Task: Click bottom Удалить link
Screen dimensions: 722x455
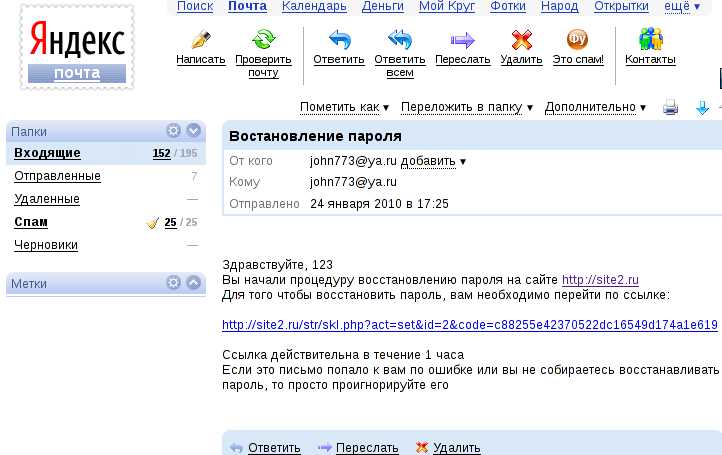Action: (456, 448)
